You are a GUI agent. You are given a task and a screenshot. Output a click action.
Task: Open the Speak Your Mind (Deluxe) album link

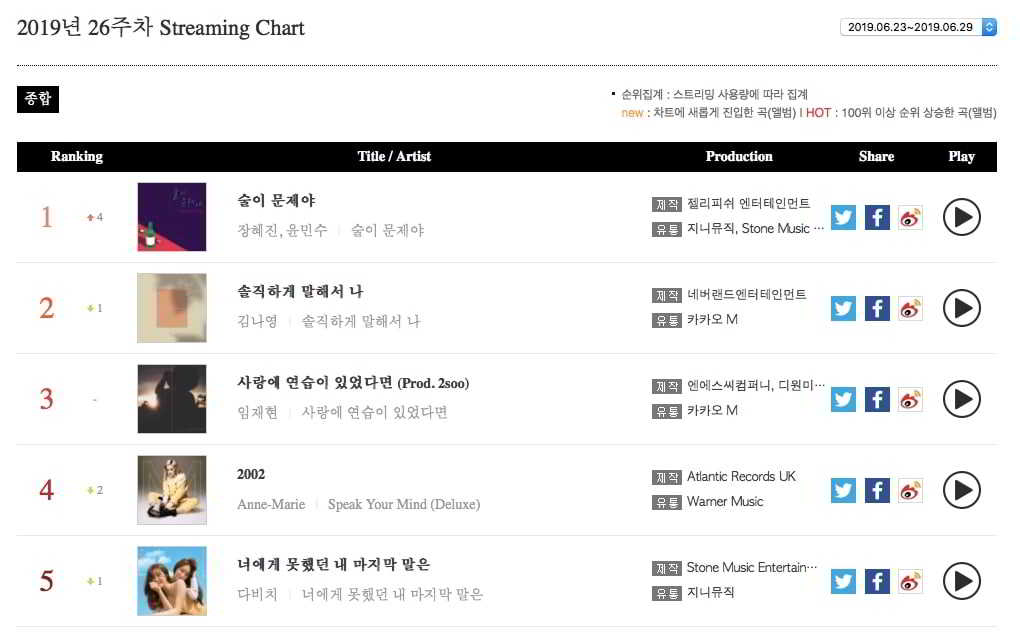[x=404, y=504]
